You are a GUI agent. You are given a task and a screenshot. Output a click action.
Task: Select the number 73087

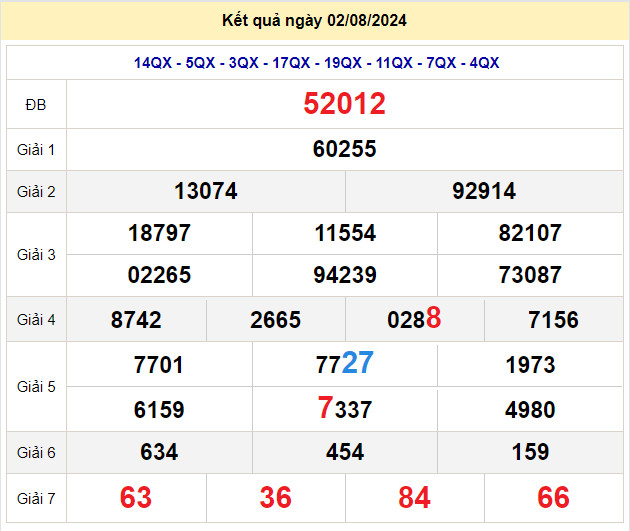pos(530,275)
